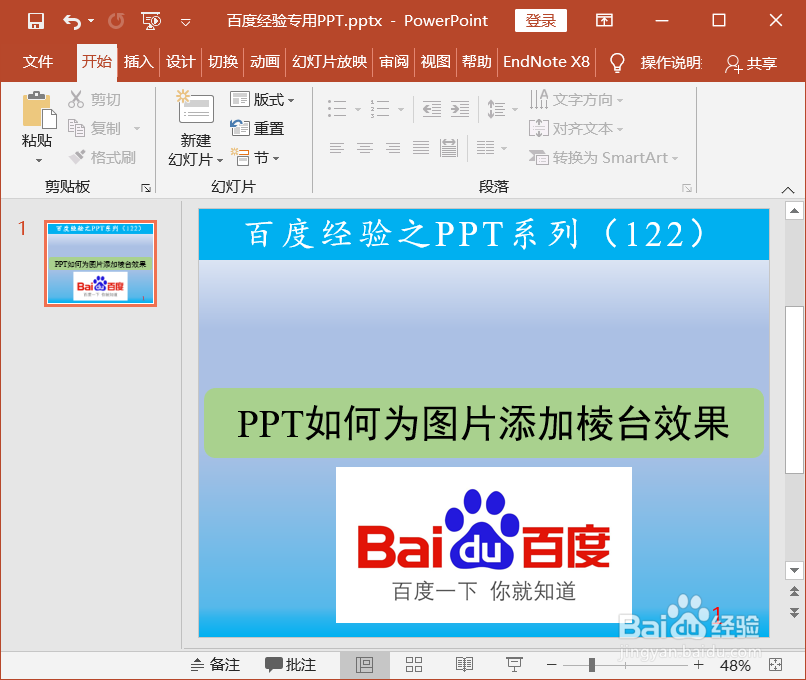Click the line spacing icon
Image resolution: width=806 pixels, height=680 pixels.
pos(497,109)
